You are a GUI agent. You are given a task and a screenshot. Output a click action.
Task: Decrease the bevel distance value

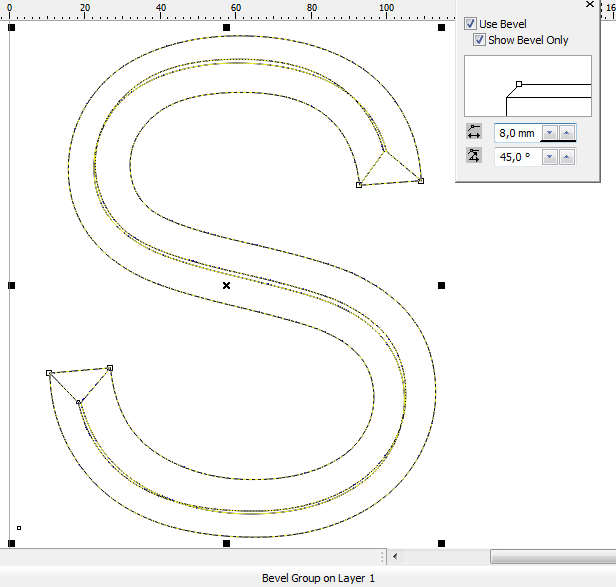(x=550, y=133)
